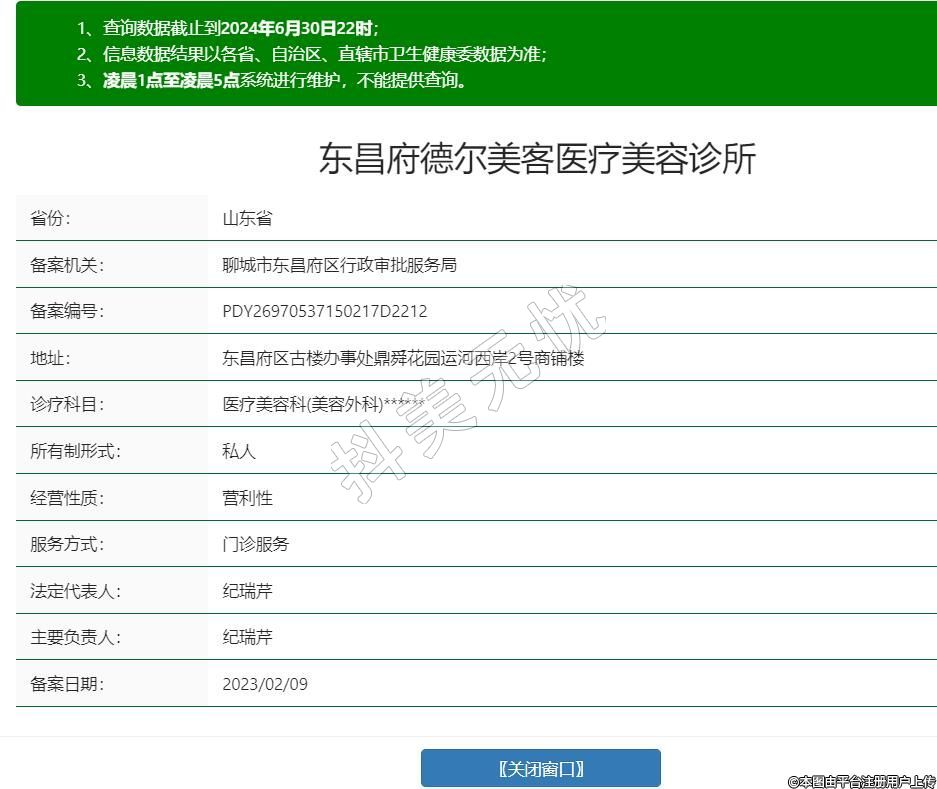Select the address beginning 东昌府区古楼办事处
This screenshot has height=789, width=937.
point(403,358)
